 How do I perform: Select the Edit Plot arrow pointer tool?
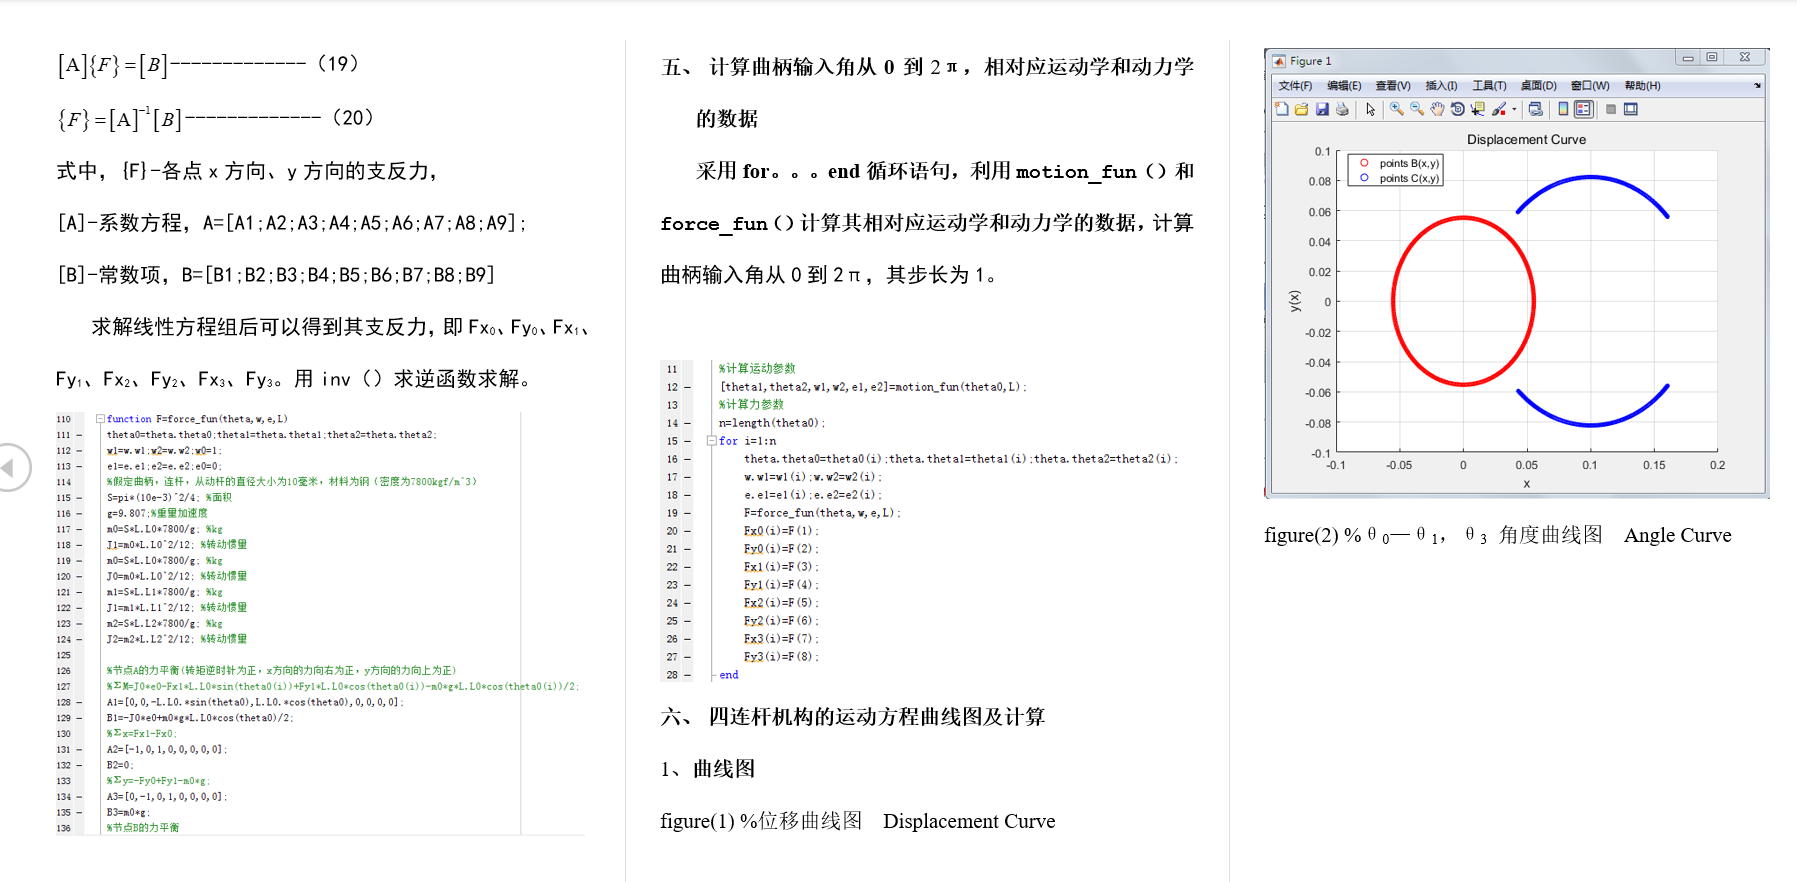(1370, 109)
